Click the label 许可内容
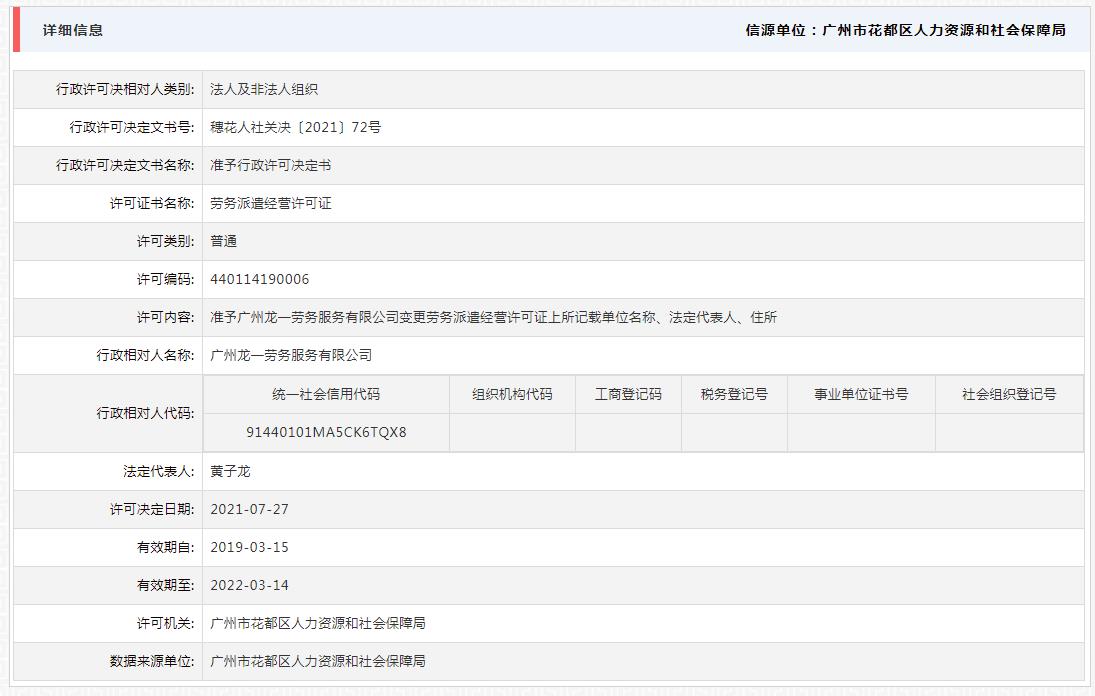1095x696 pixels. point(166,317)
